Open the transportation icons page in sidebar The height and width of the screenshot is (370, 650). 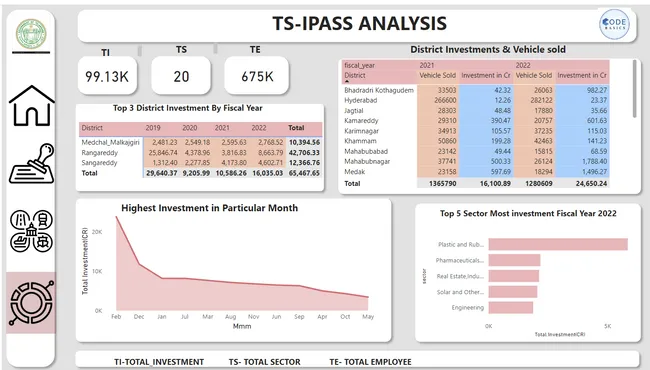click(x=32, y=231)
